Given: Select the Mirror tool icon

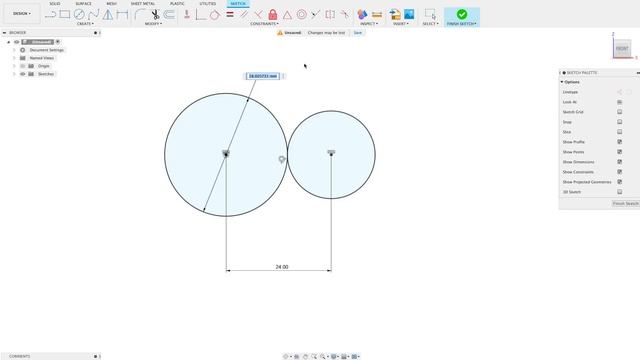Looking at the screenshot, I should (108, 15).
